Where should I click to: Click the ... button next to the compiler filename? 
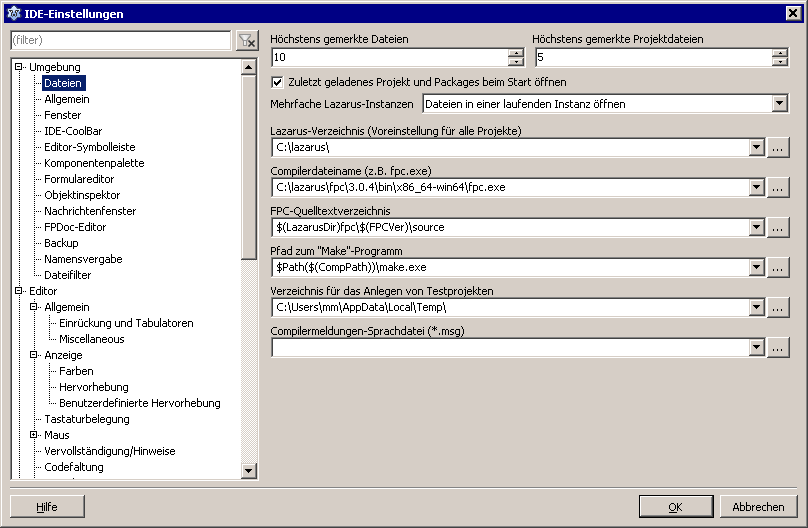coord(779,187)
